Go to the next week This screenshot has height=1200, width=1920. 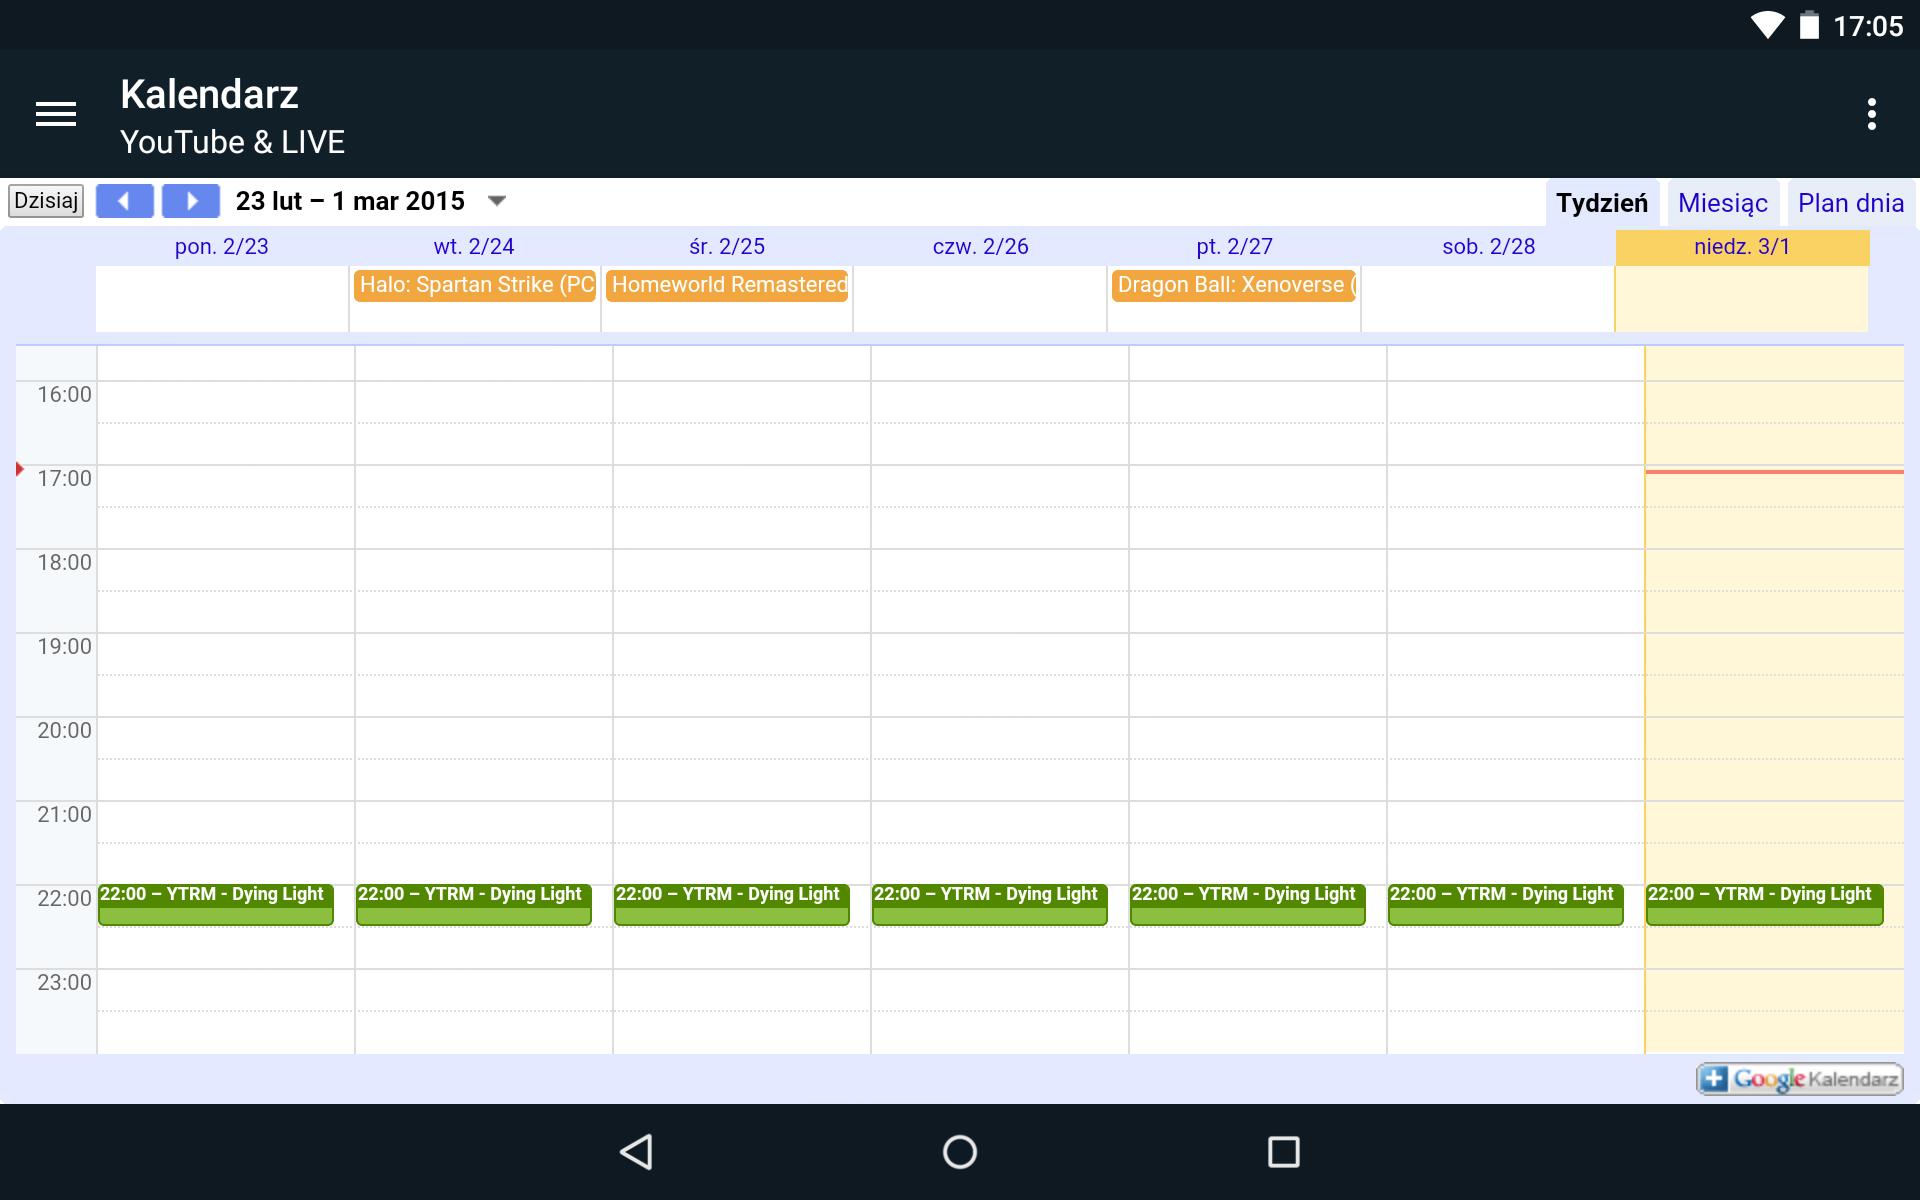pyautogui.click(x=191, y=201)
